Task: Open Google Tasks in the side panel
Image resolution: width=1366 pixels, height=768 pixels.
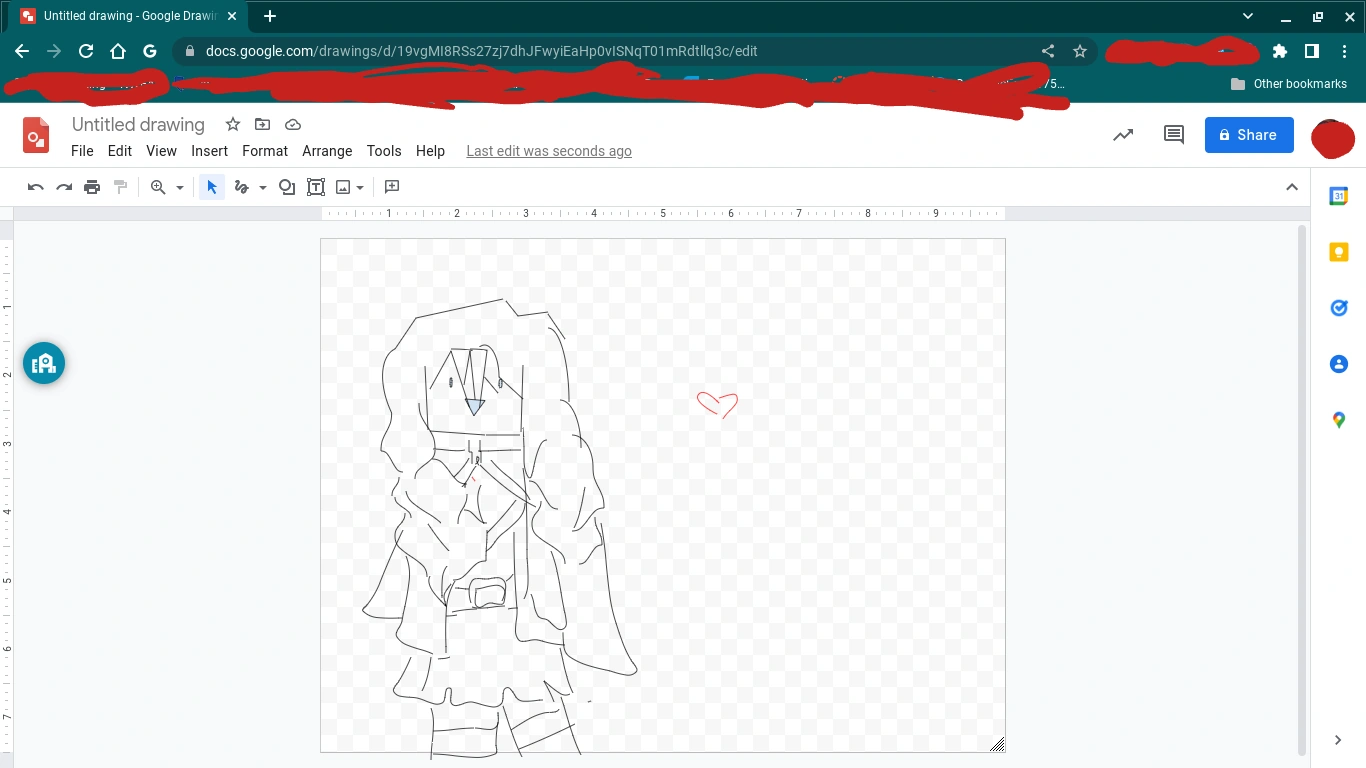Action: [x=1338, y=308]
